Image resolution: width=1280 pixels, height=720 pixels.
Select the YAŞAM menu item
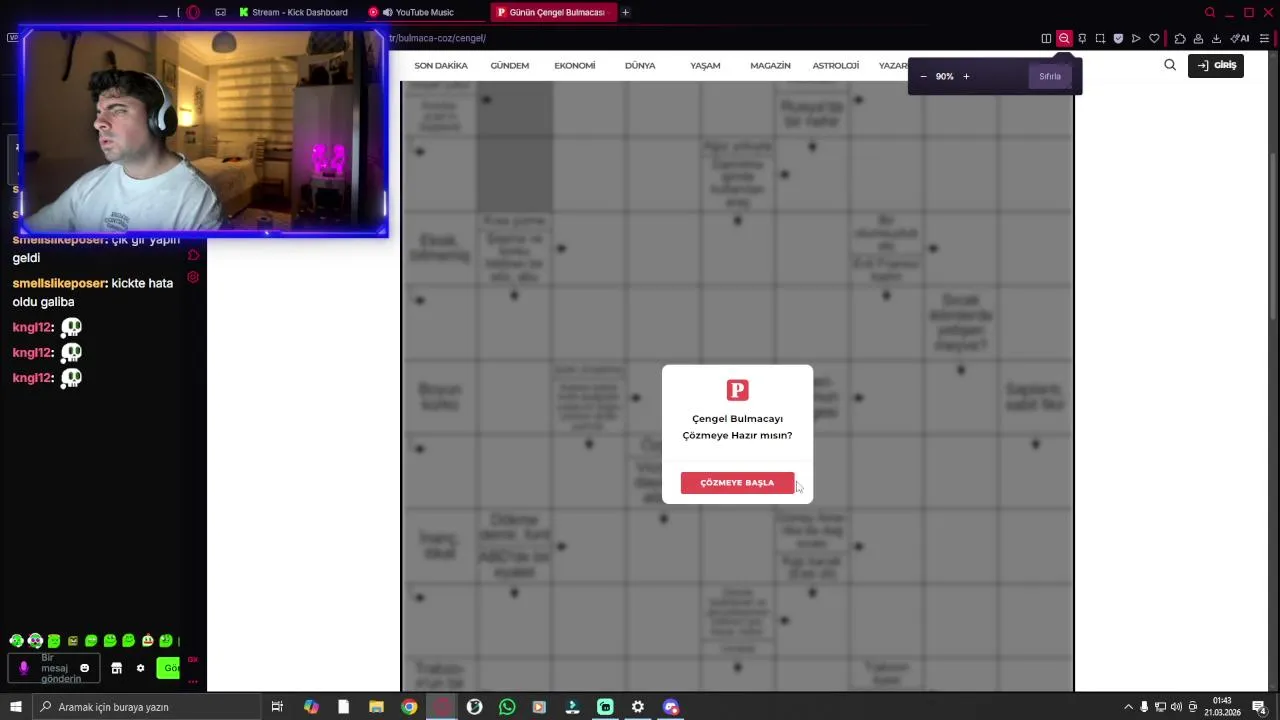[705, 65]
